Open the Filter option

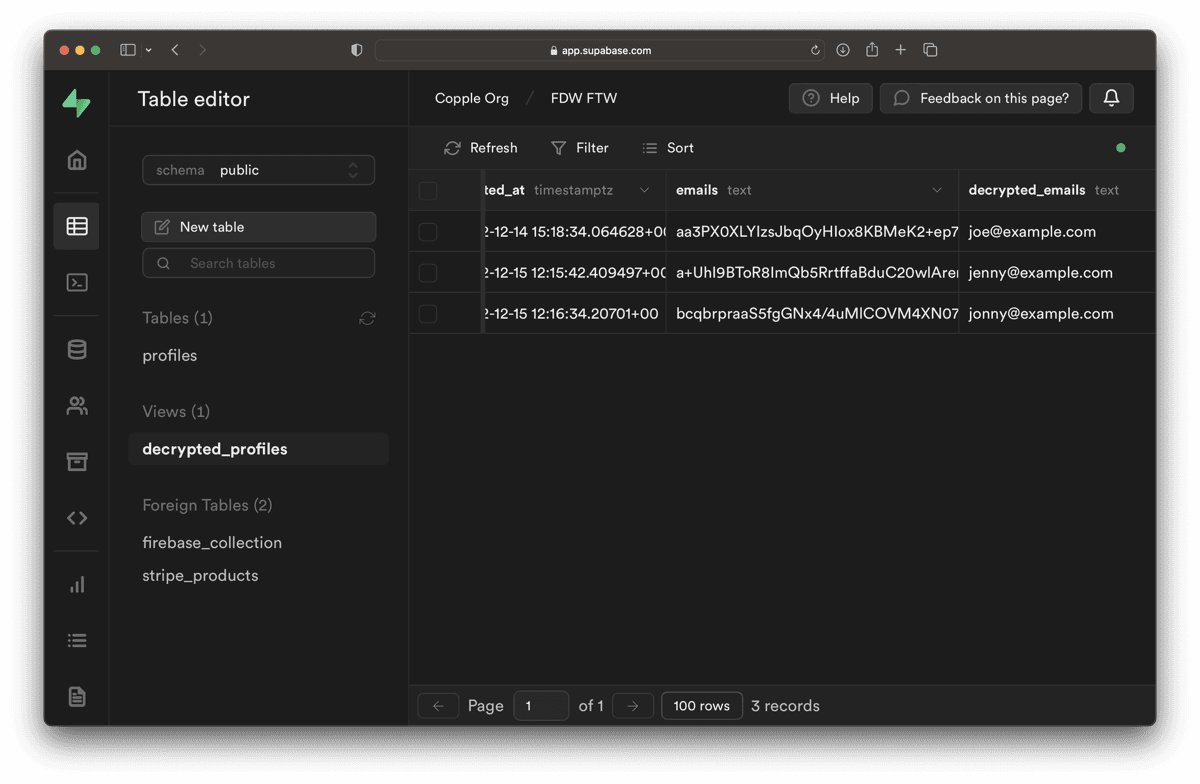pyautogui.click(x=580, y=148)
